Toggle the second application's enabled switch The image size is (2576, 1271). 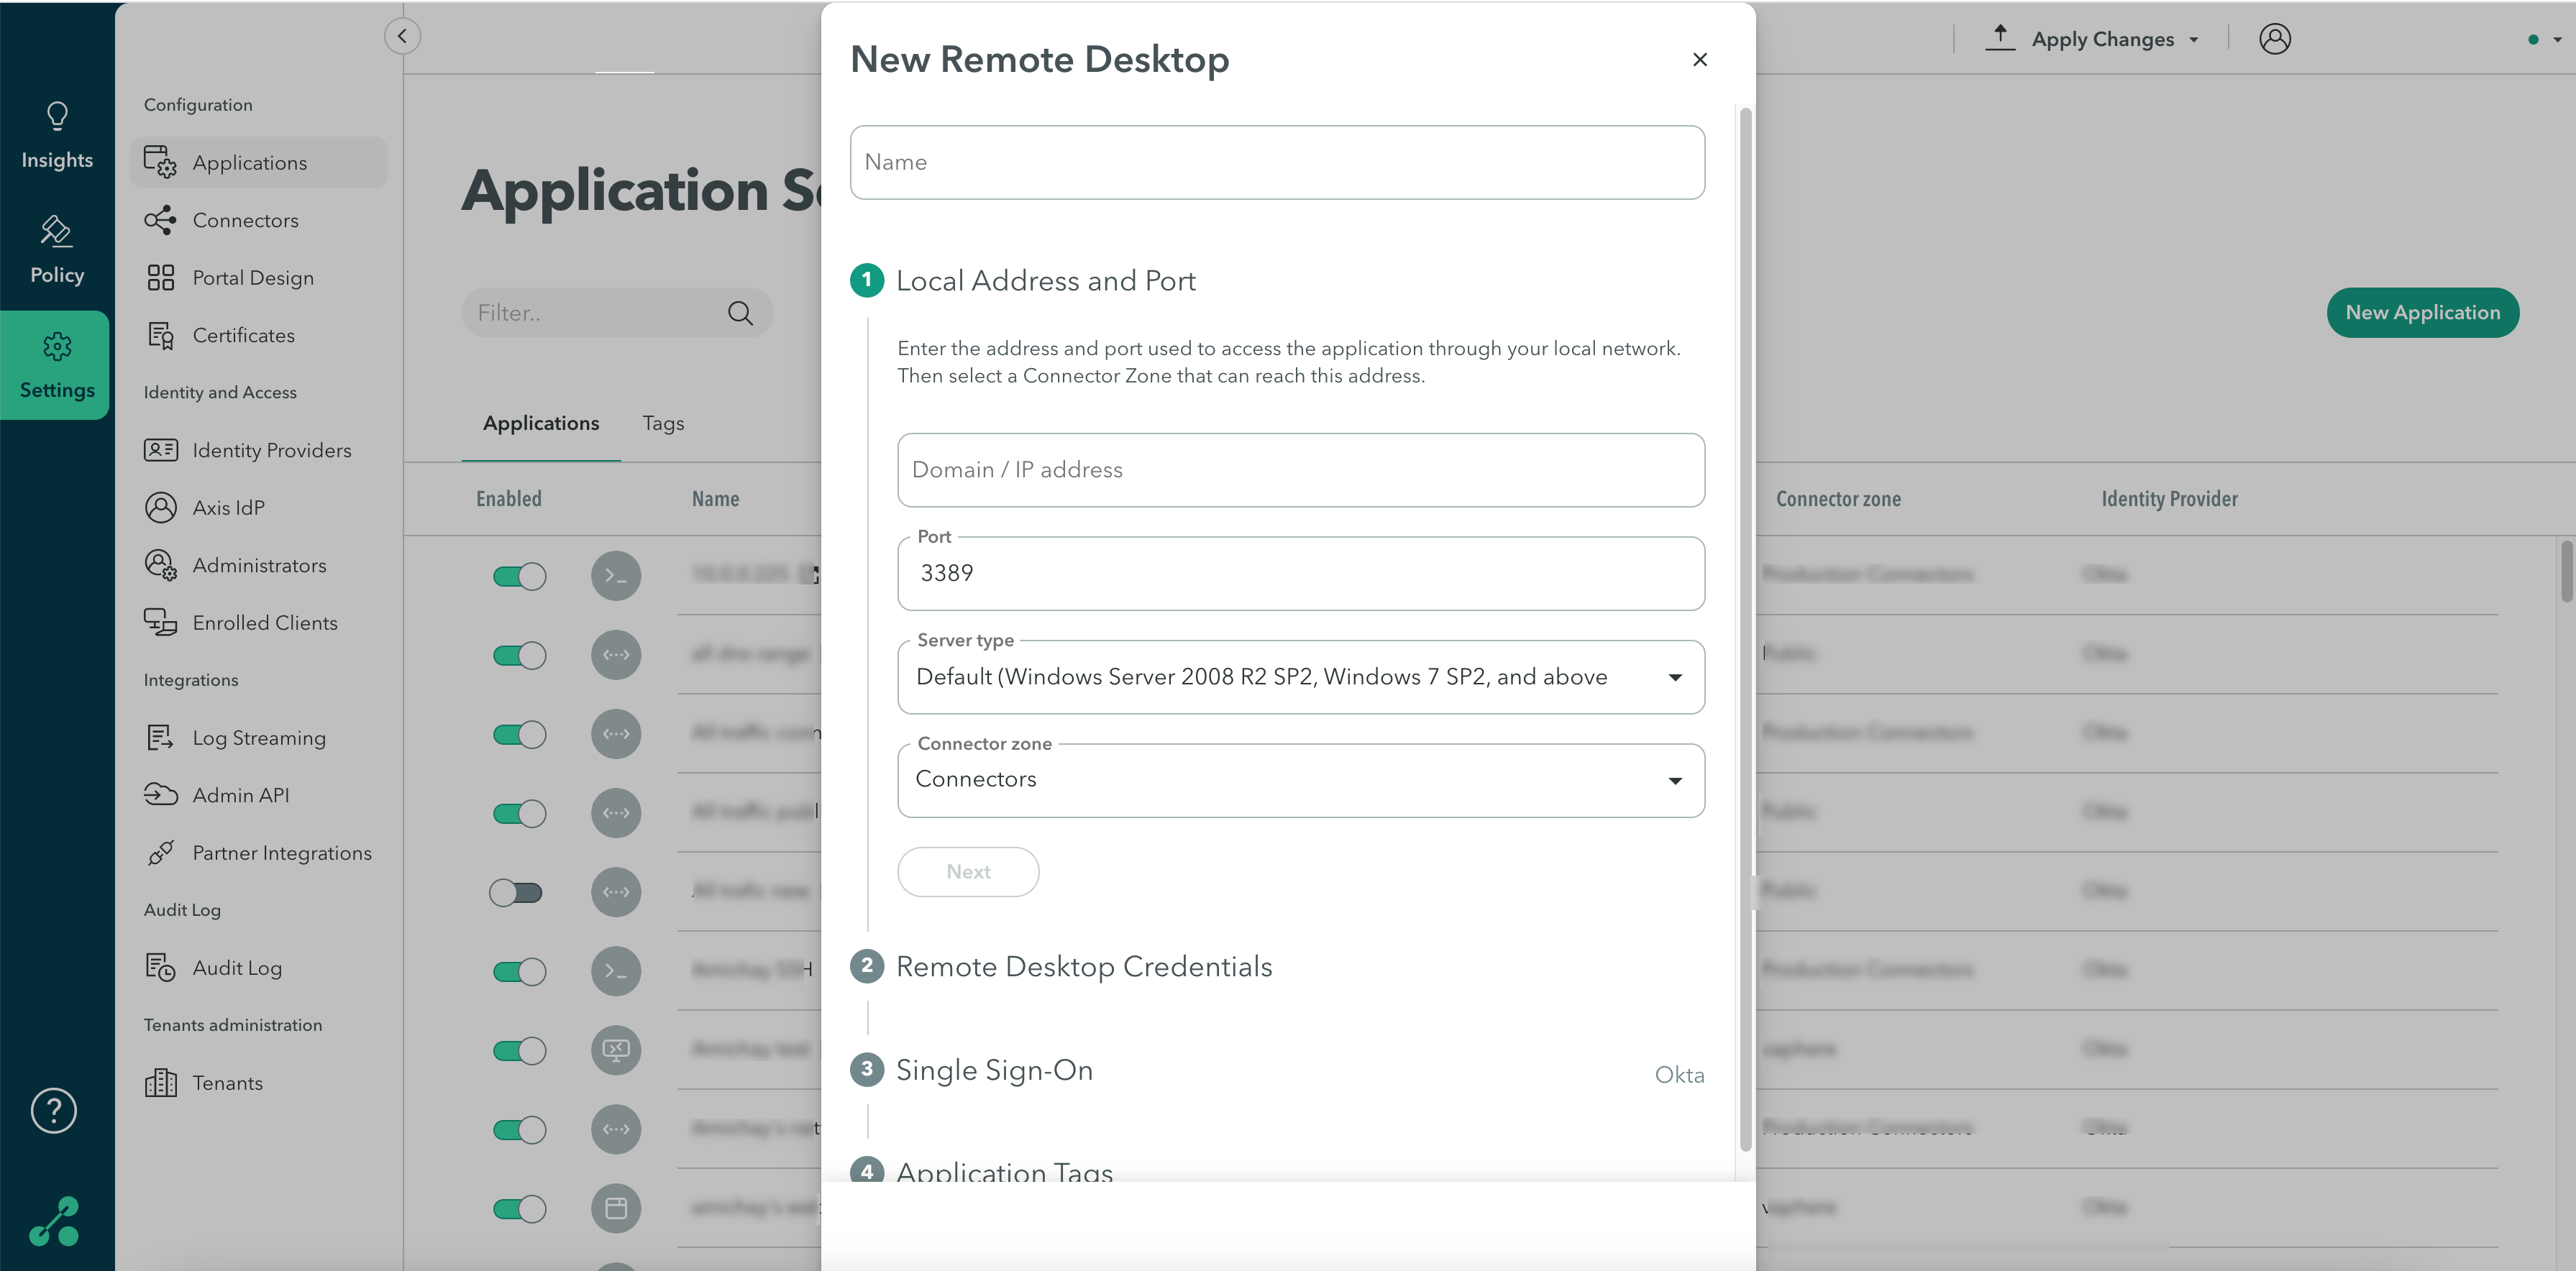(x=519, y=655)
